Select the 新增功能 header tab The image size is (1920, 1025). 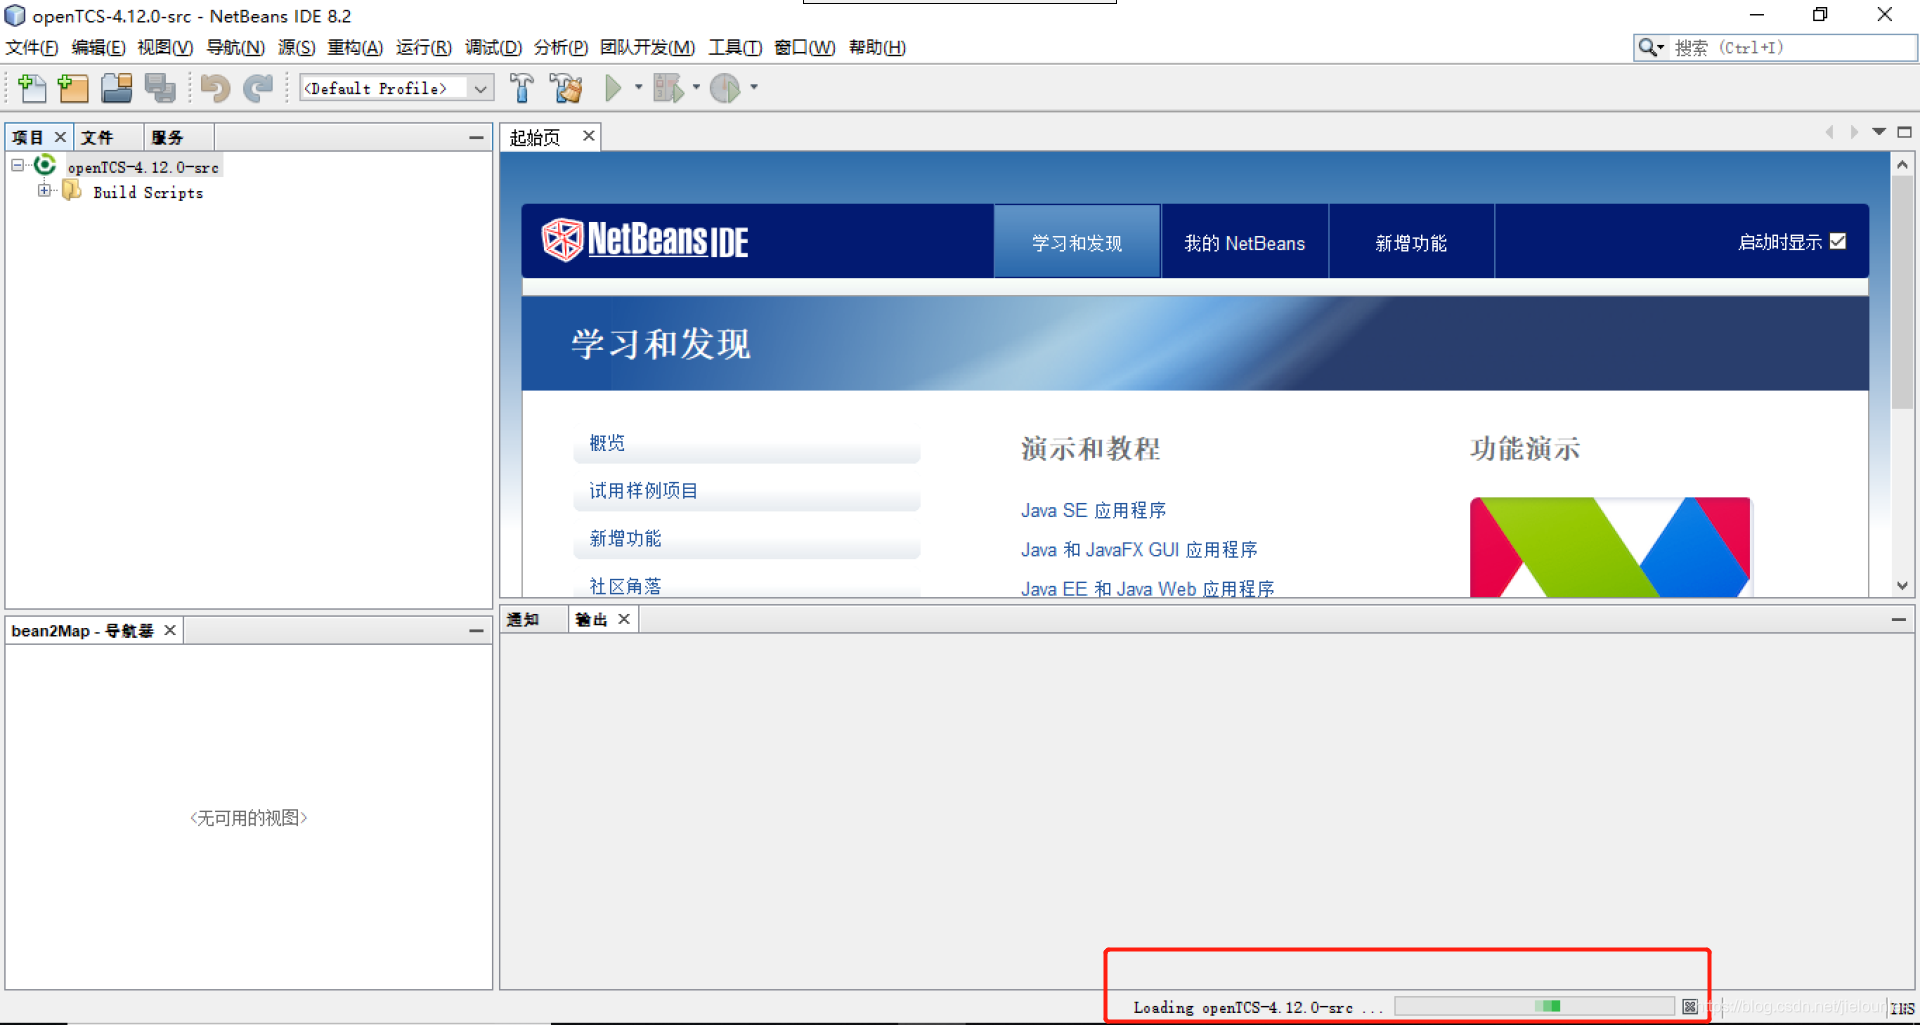click(x=1411, y=242)
